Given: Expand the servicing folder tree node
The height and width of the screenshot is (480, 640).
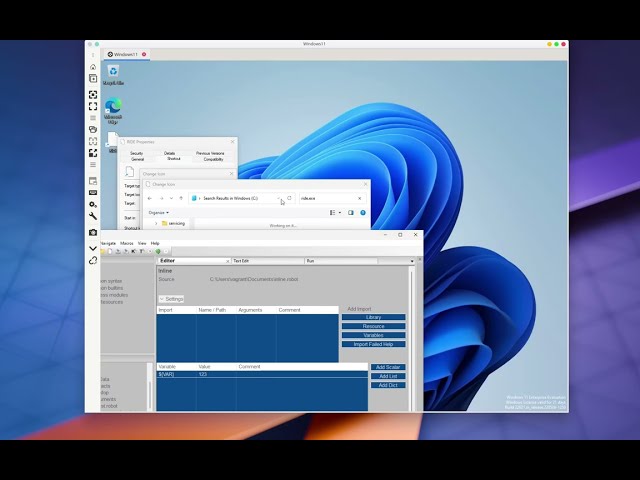Looking at the screenshot, I should [x=156, y=223].
